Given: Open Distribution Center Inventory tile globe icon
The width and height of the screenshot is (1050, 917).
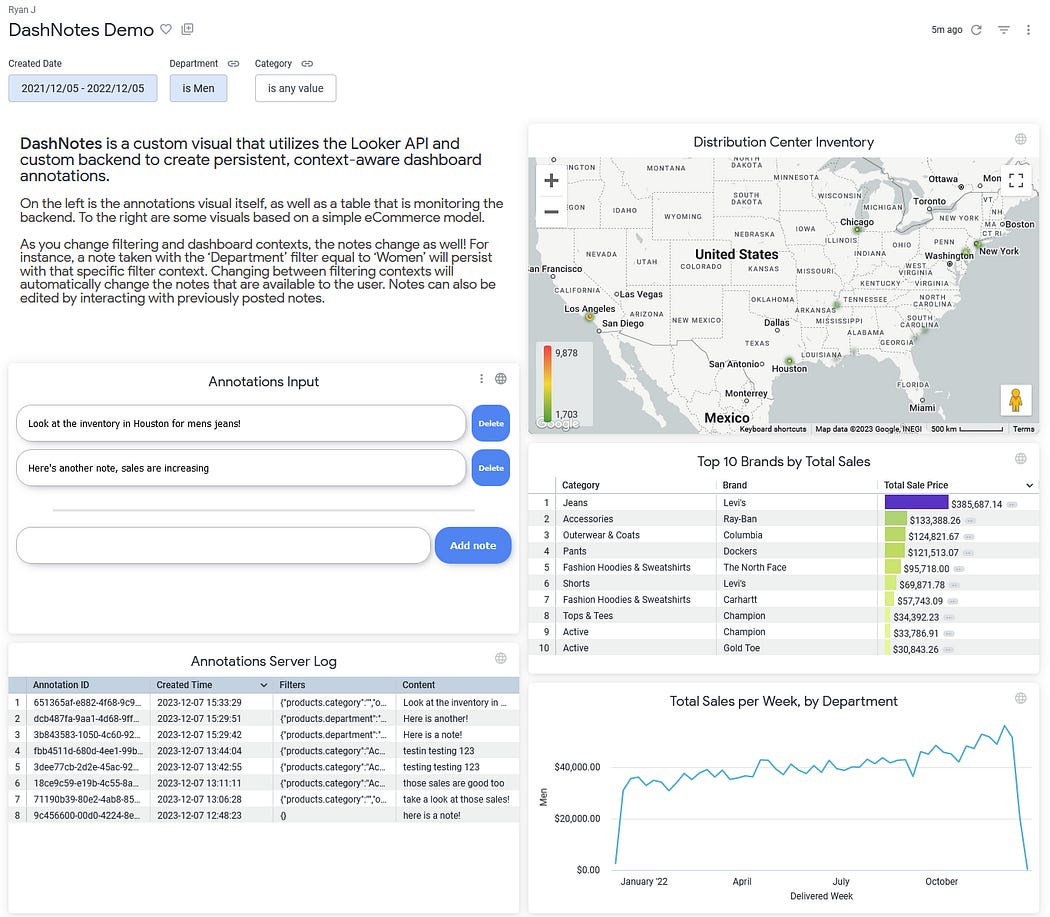Looking at the screenshot, I should (1021, 139).
